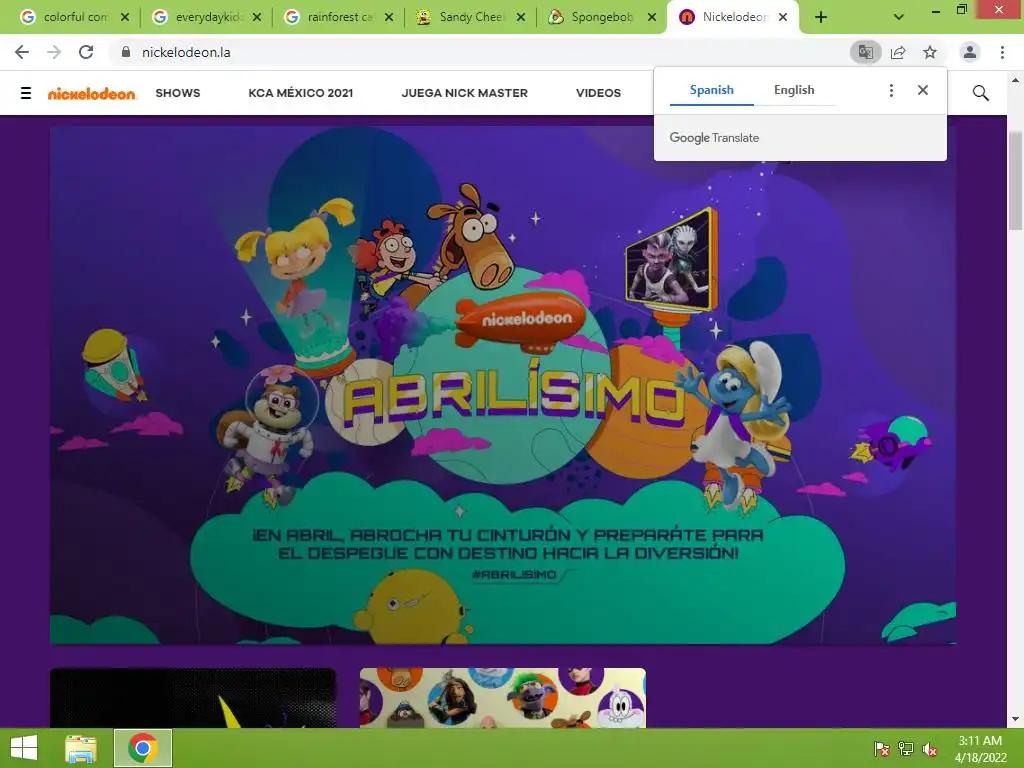Image resolution: width=1024 pixels, height=768 pixels.
Task: Open network tray icon
Action: tap(906, 749)
